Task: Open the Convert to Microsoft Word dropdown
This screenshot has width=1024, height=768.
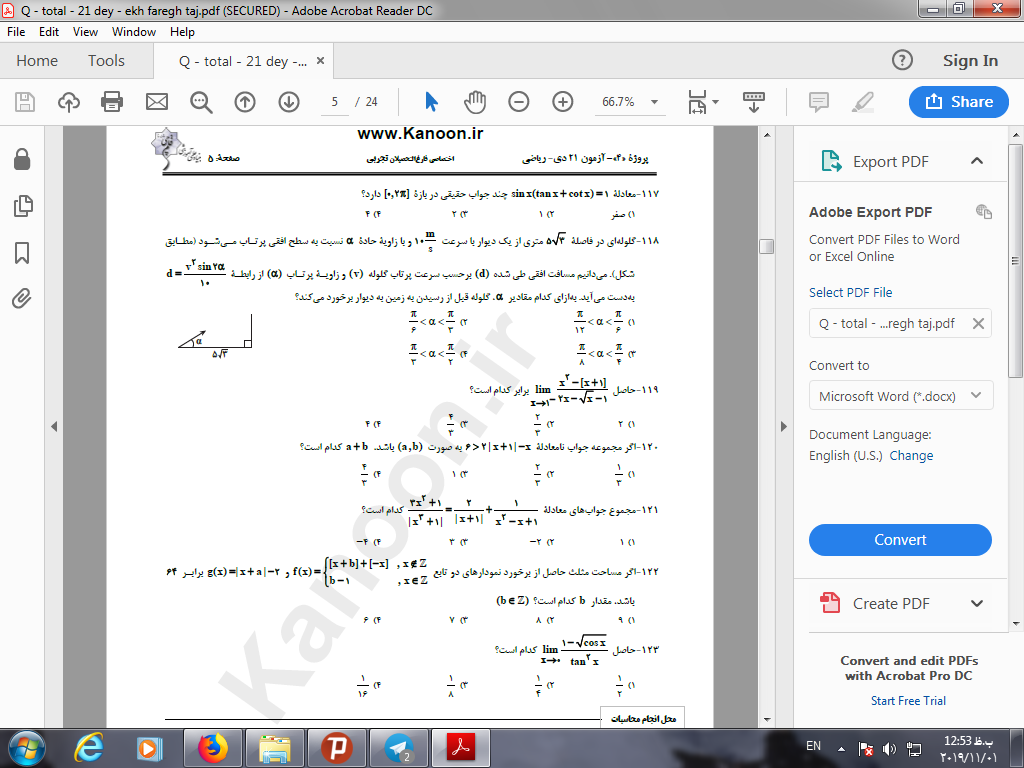Action: pos(900,396)
